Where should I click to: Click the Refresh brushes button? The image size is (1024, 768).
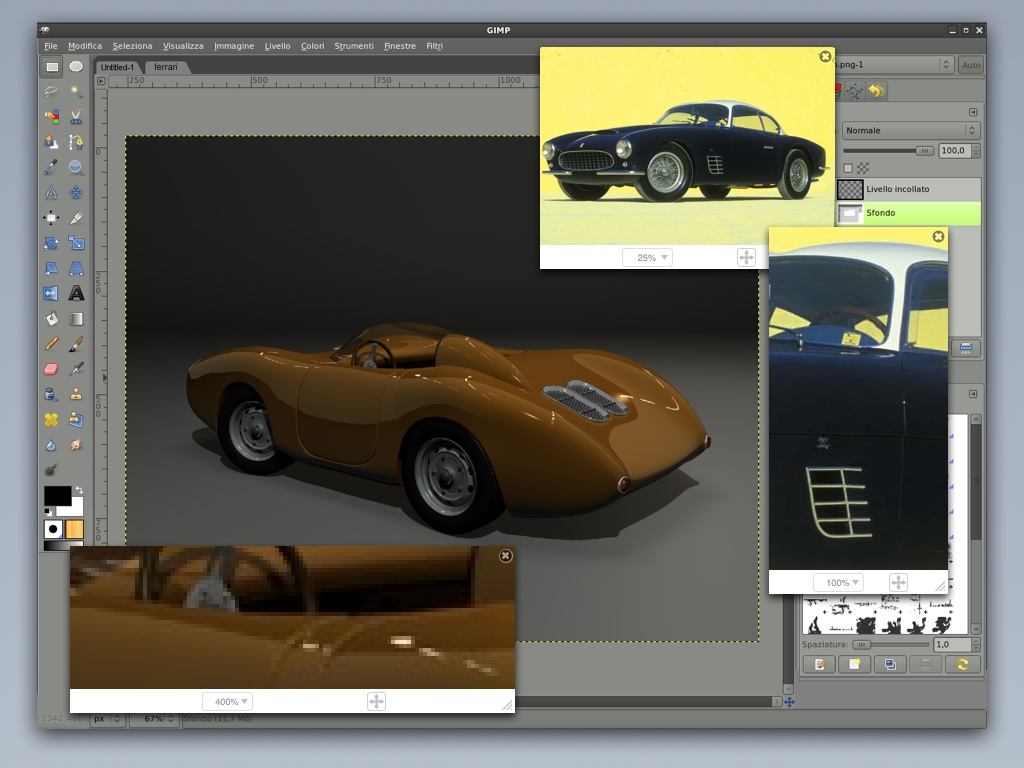962,664
